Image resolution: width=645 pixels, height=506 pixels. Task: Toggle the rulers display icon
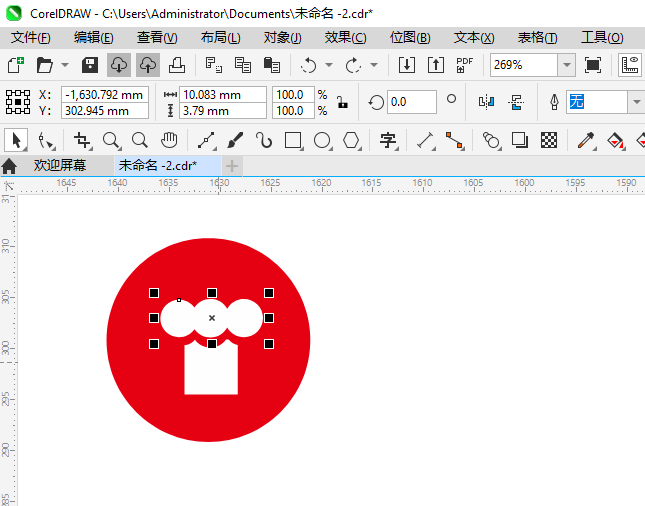pyautogui.click(x=630, y=65)
